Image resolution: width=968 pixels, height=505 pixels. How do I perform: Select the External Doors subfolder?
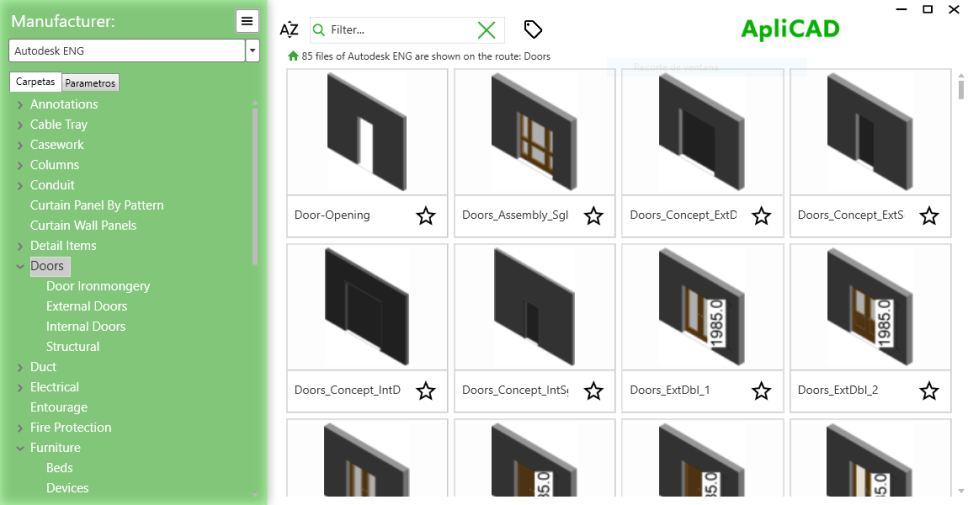[87, 306]
